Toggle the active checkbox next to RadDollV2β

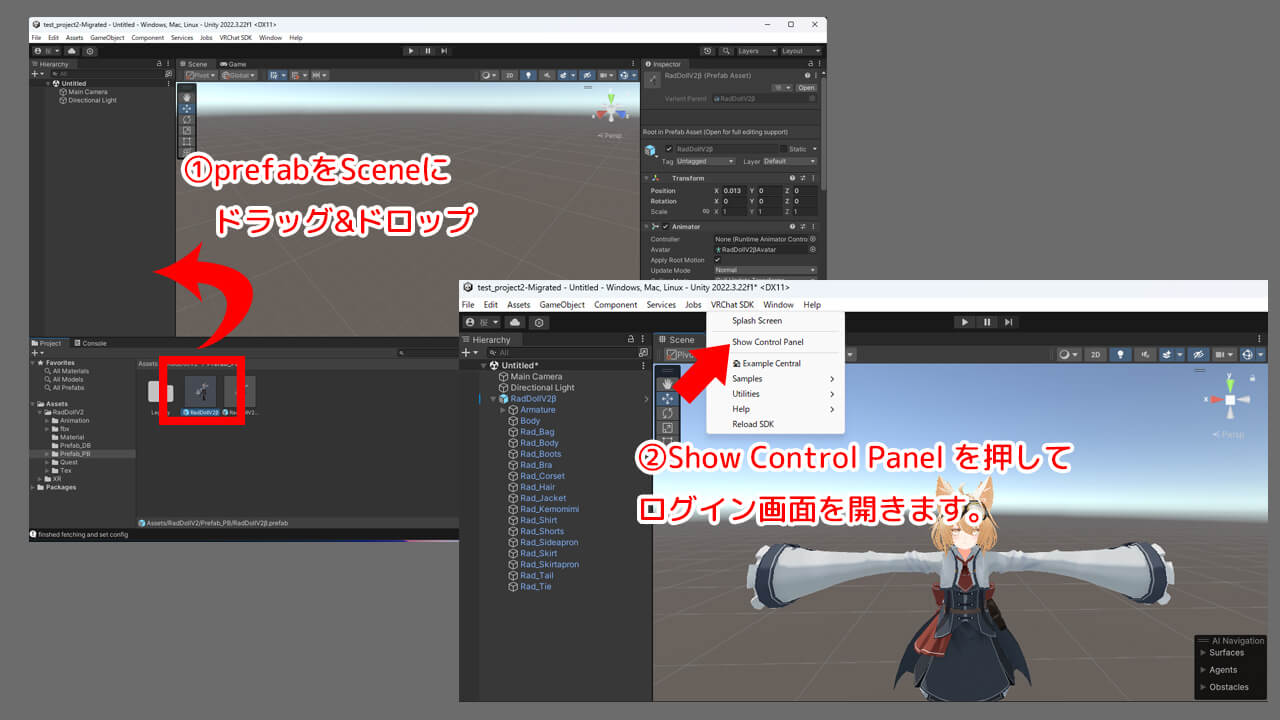click(x=669, y=149)
